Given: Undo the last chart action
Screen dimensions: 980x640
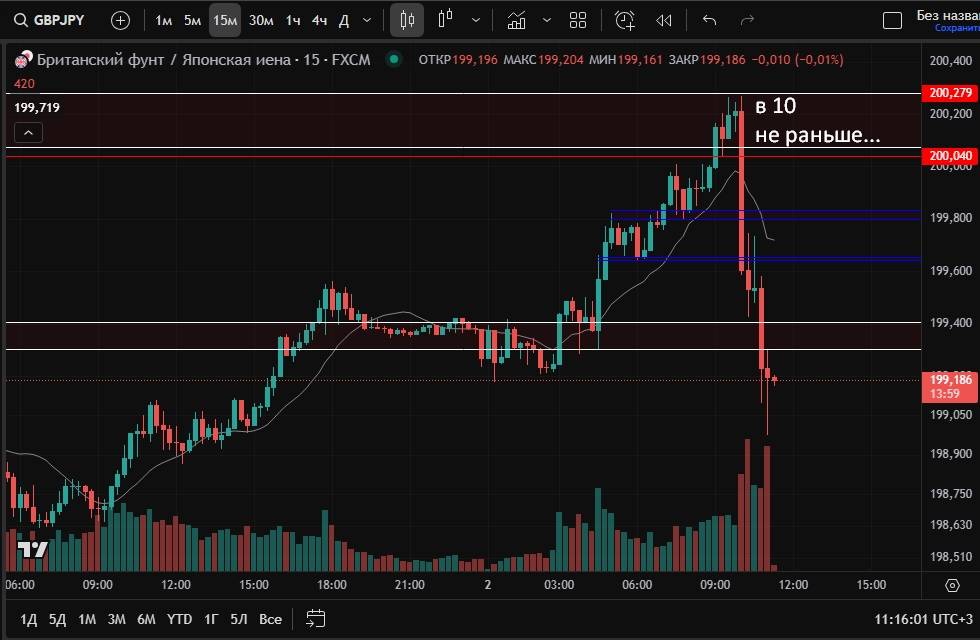Looking at the screenshot, I should click(710, 20).
